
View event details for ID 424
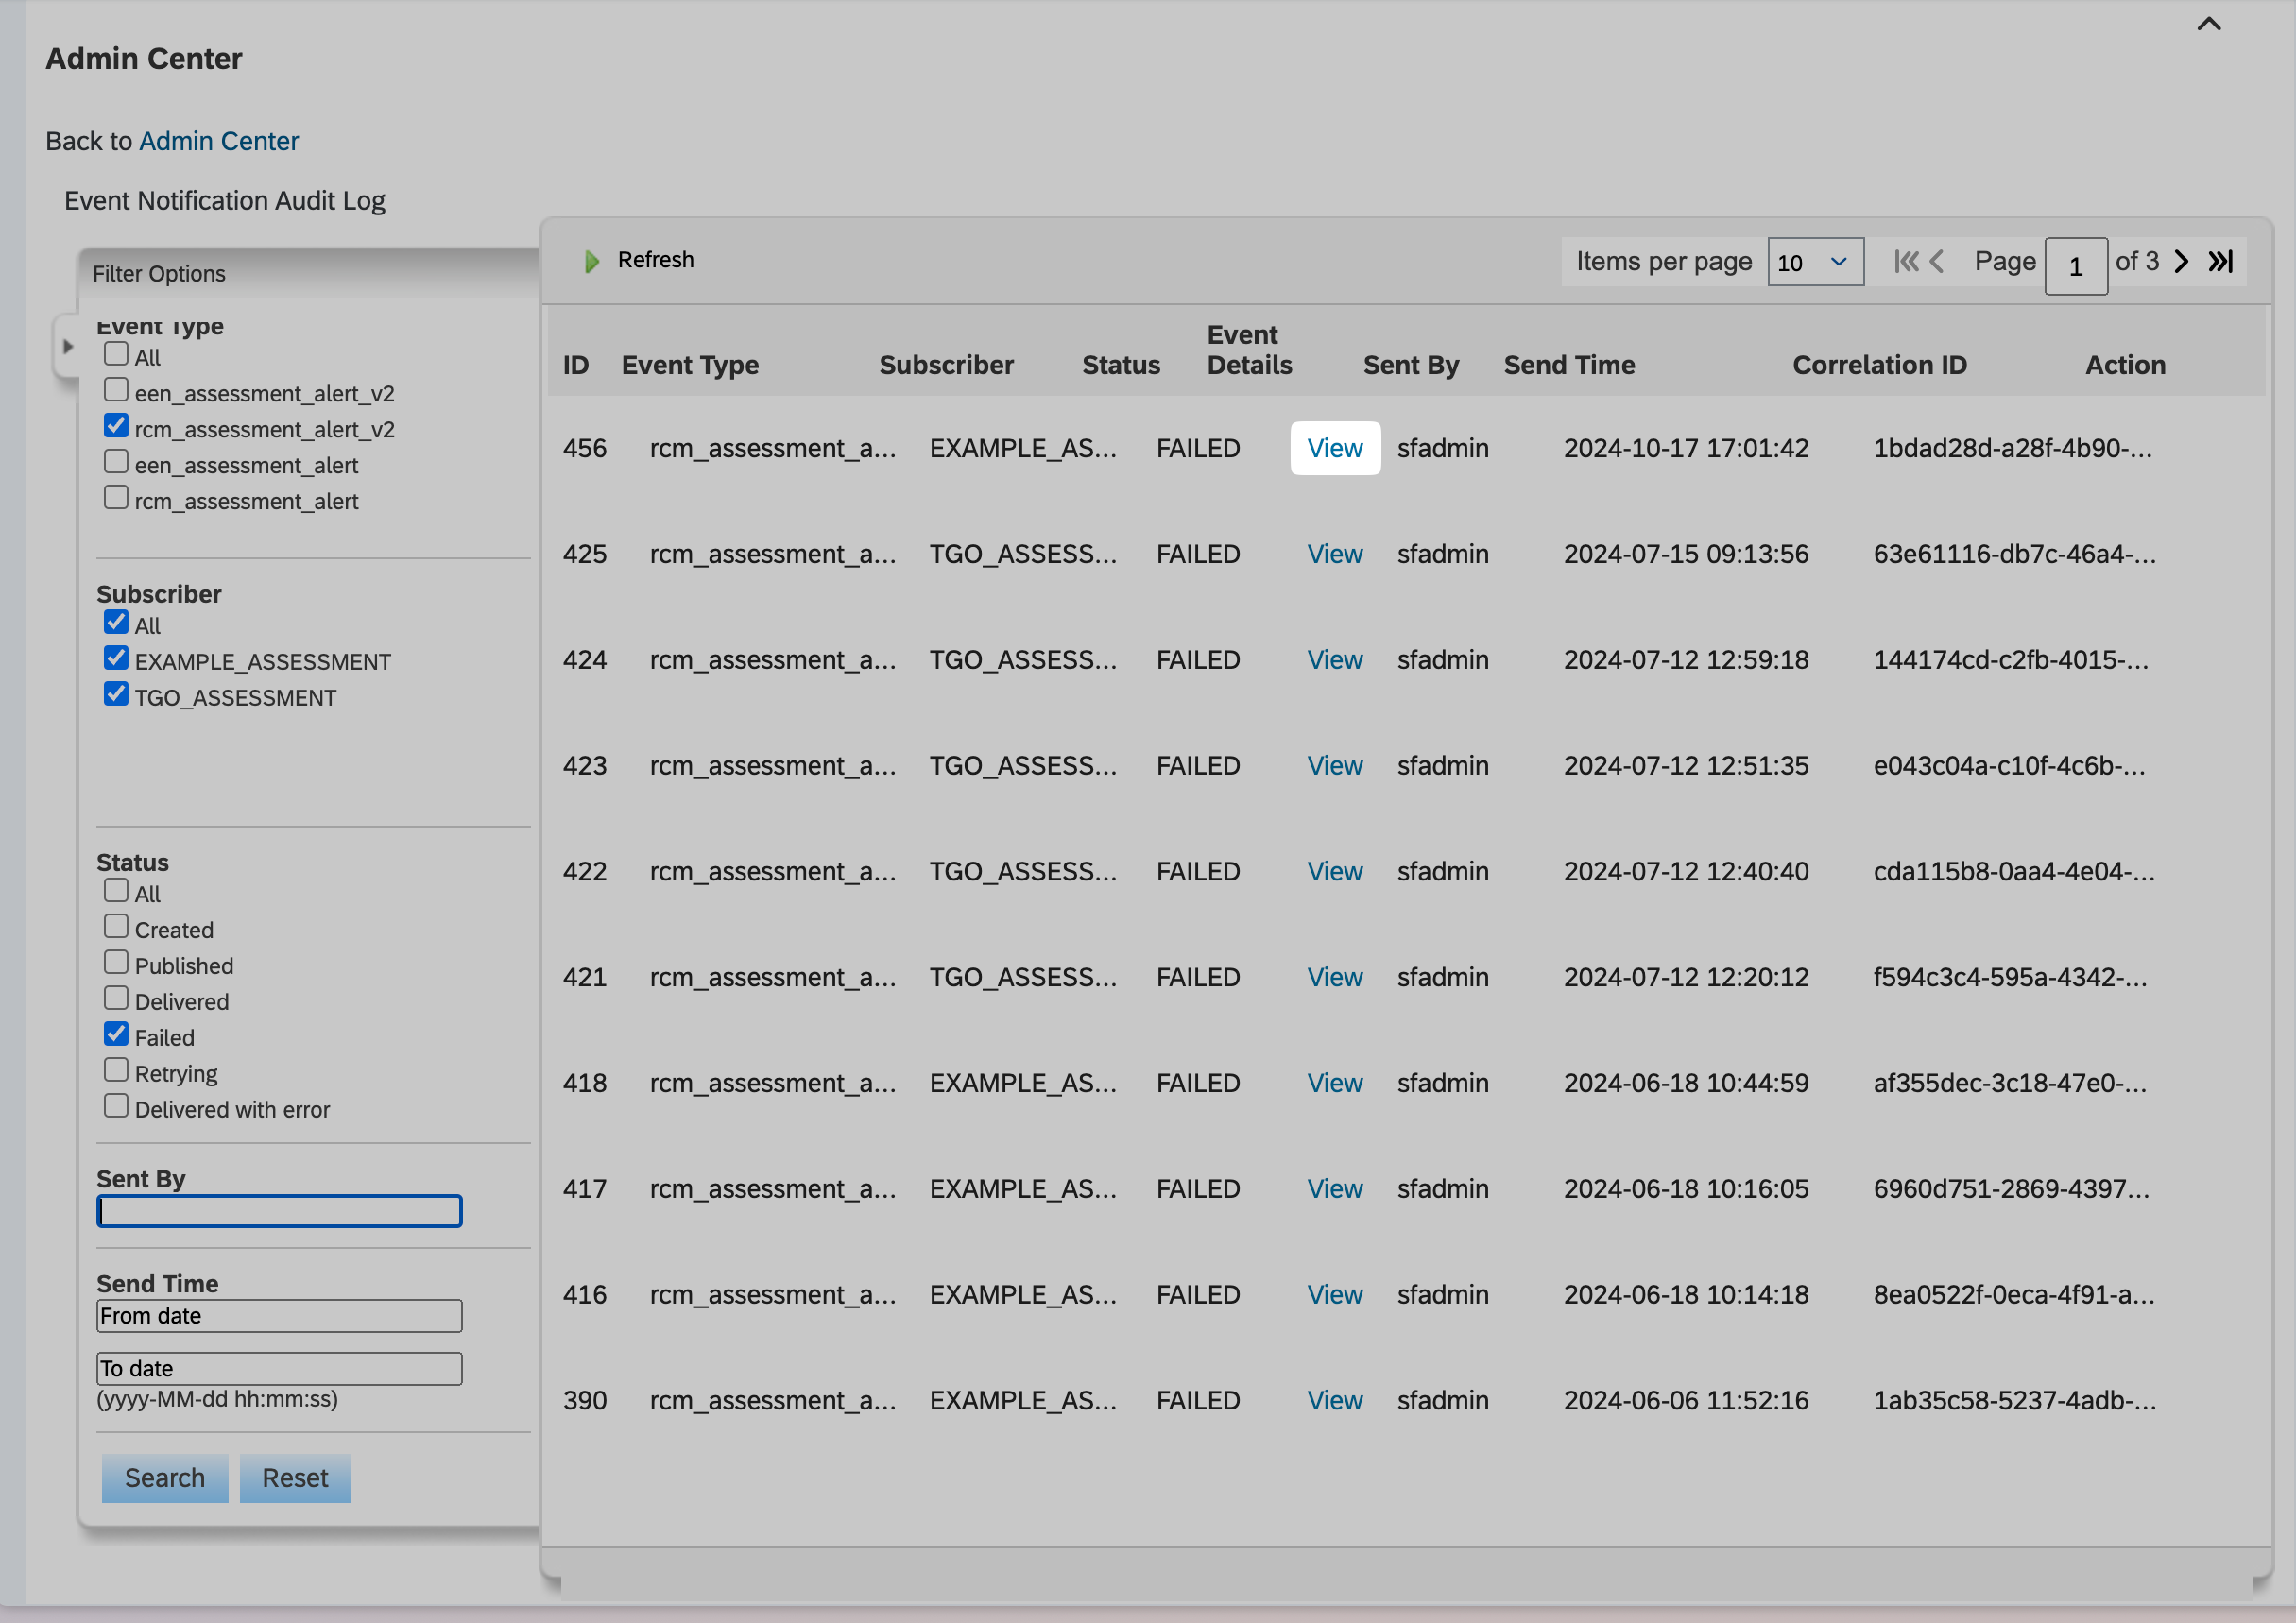coord(1335,660)
